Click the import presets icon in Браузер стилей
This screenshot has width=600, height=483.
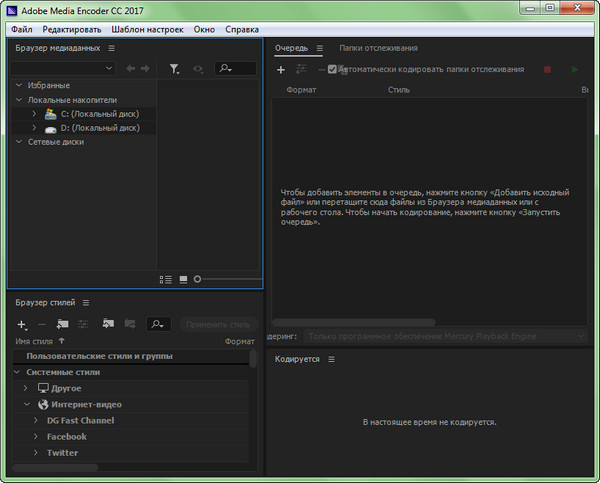(x=106, y=324)
